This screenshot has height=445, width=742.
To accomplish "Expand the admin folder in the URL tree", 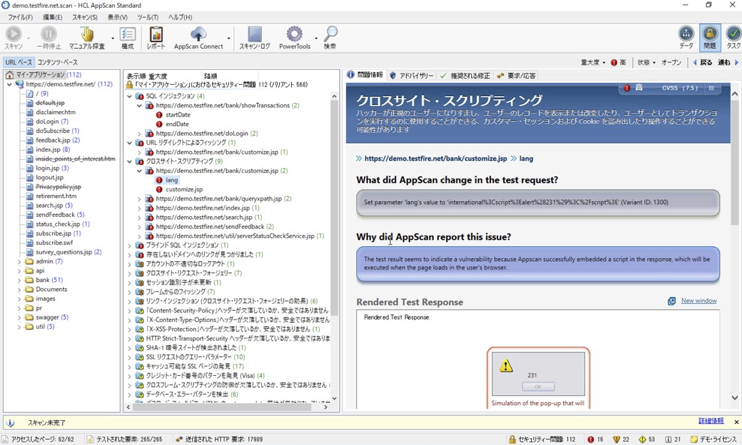I will 19,261.
